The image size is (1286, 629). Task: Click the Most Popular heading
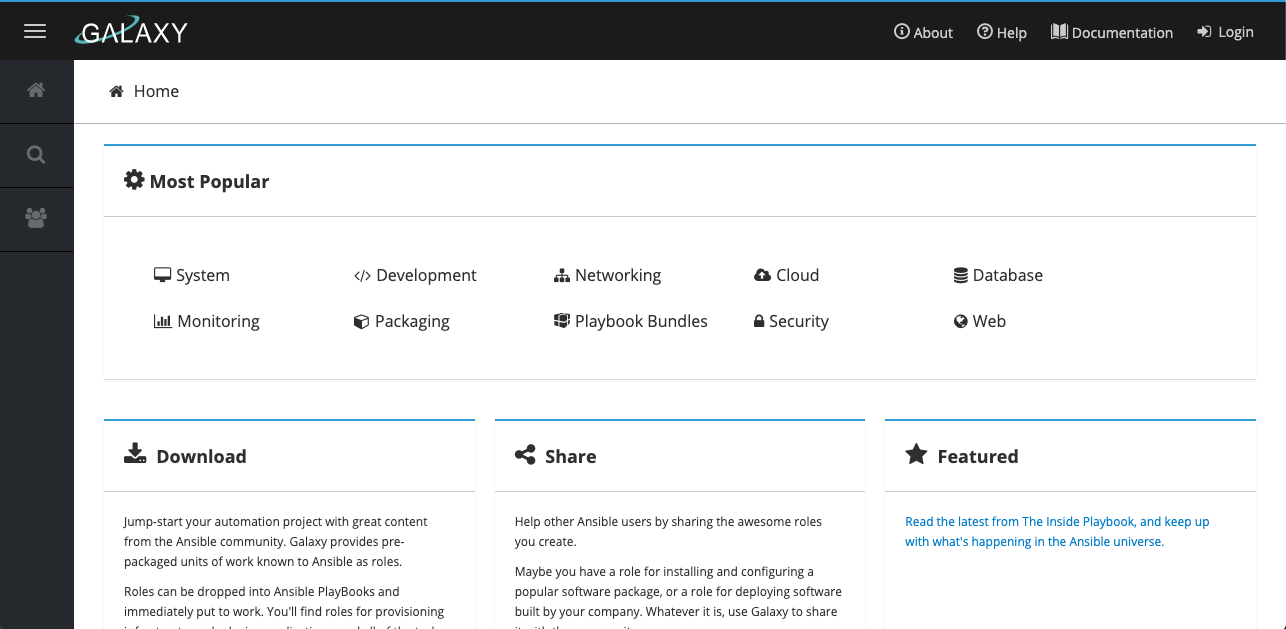(209, 181)
